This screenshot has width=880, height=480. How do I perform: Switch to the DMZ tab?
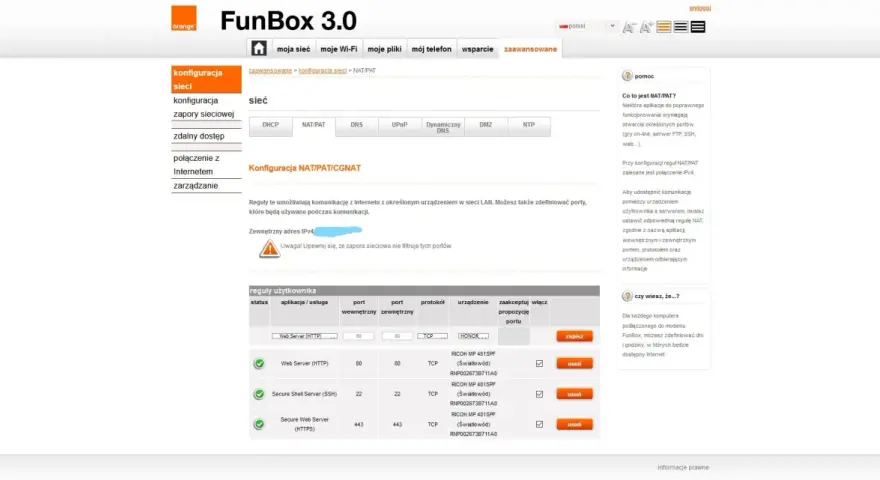pyautogui.click(x=486, y=125)
